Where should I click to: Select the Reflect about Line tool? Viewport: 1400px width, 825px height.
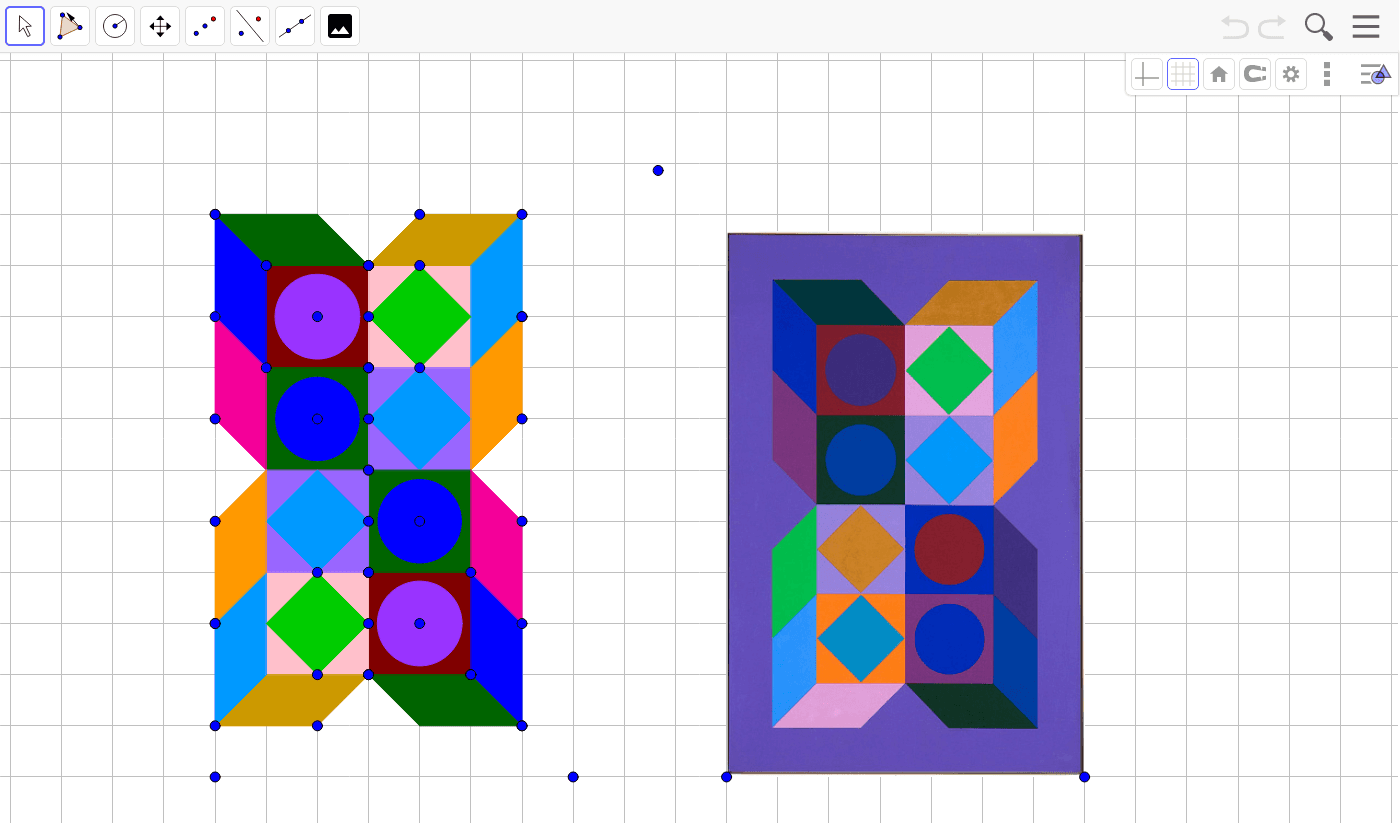pos(250,26)
